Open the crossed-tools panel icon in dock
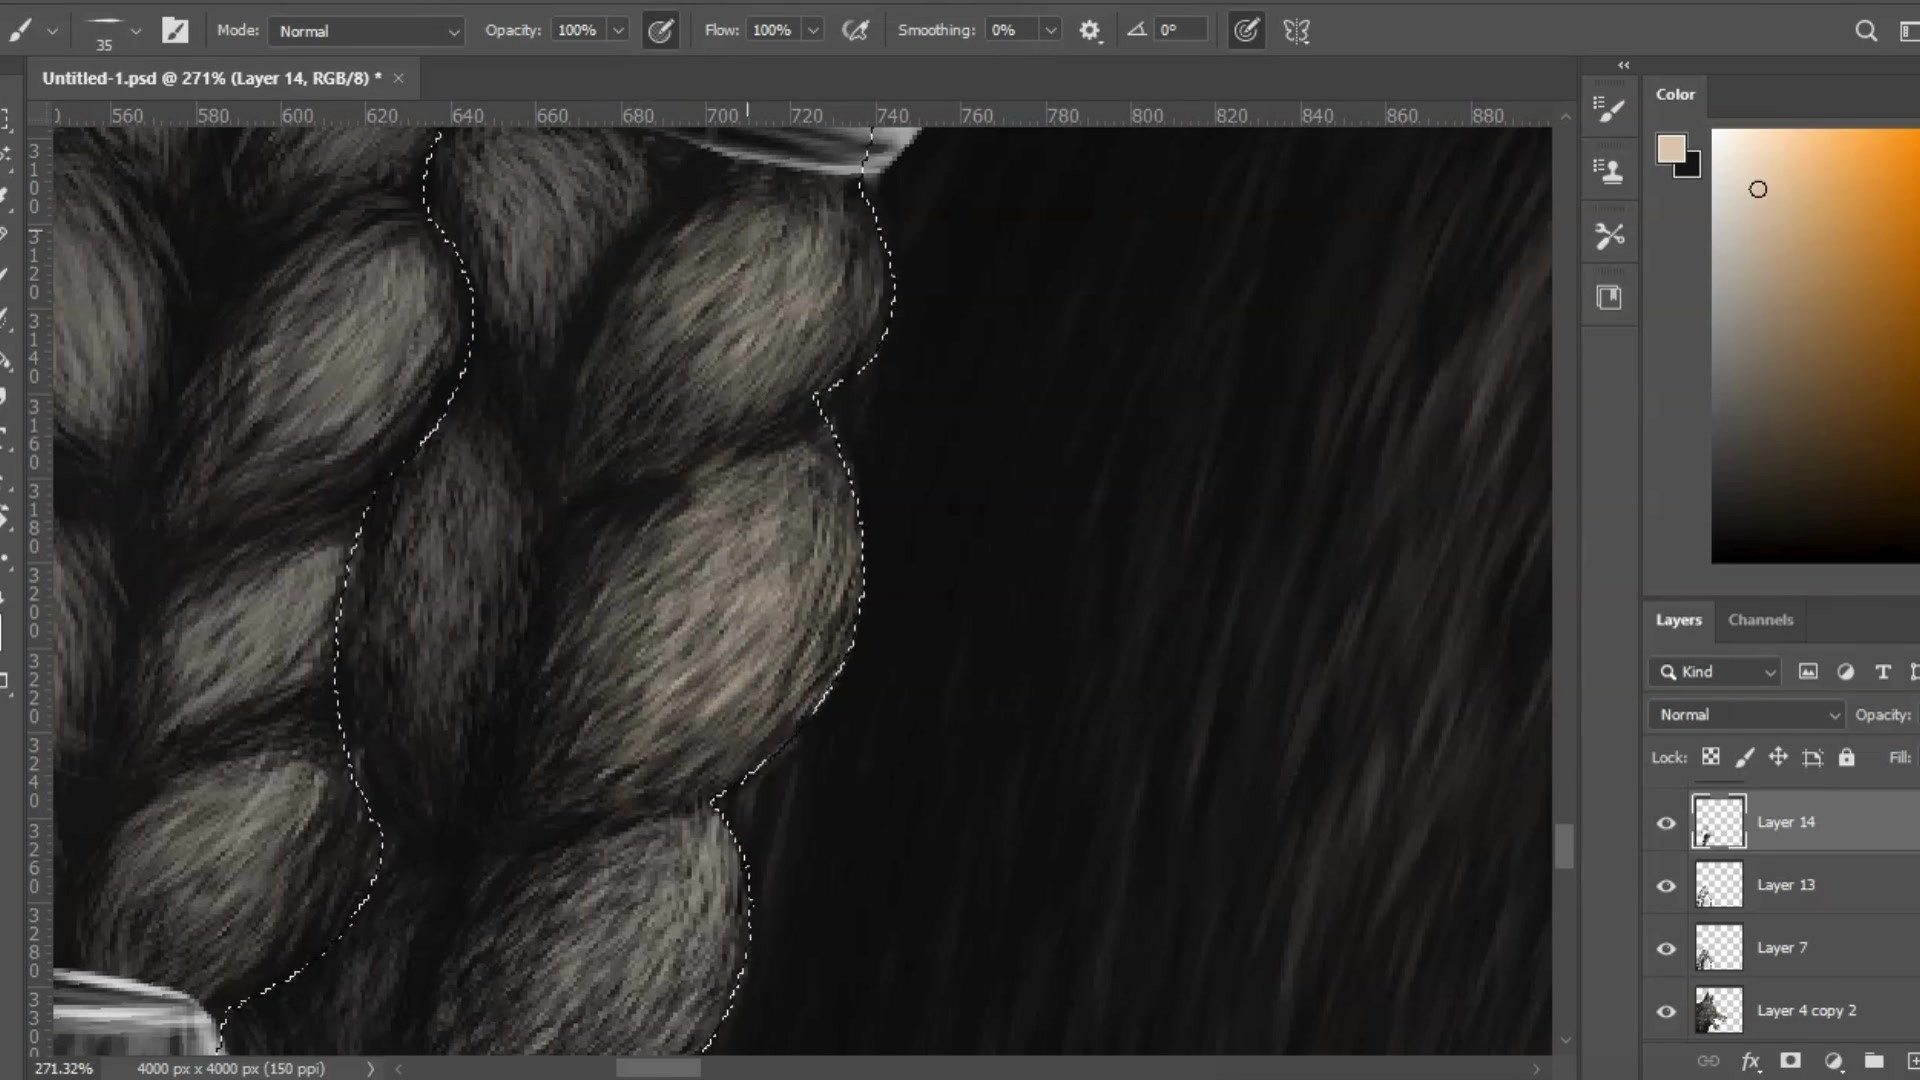This screenshot has height=1080, width=1920. click(x=1609, y=236)
